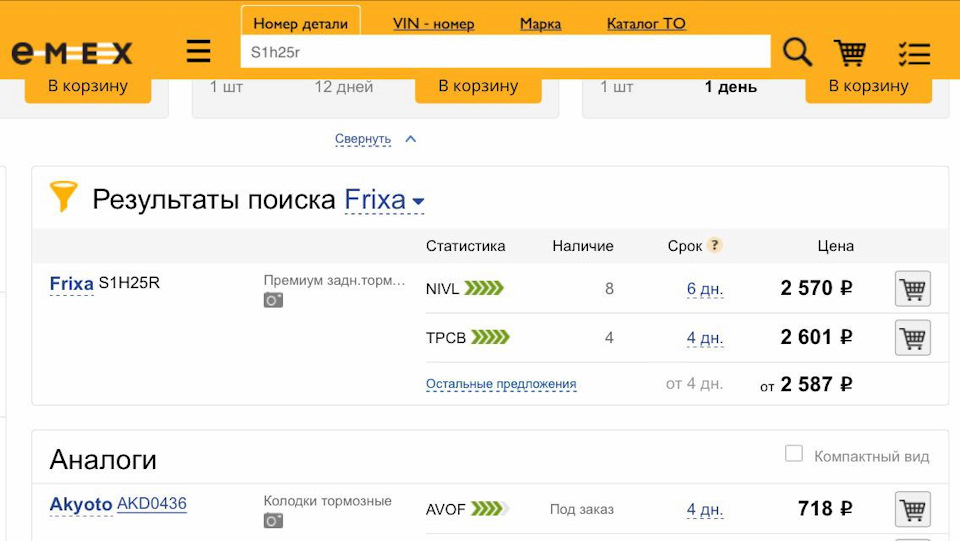Open Каталог ТО tab

pos(646,24)
